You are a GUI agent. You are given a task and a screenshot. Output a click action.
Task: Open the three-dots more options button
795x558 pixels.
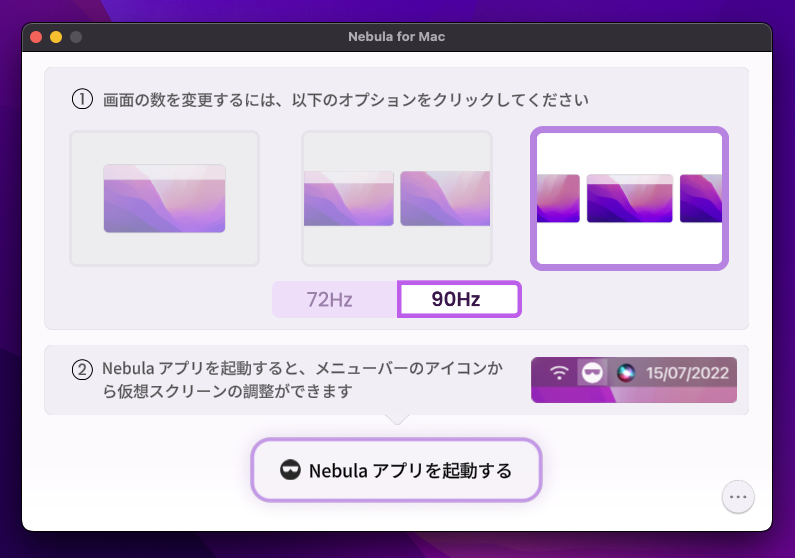click(738, 497)
